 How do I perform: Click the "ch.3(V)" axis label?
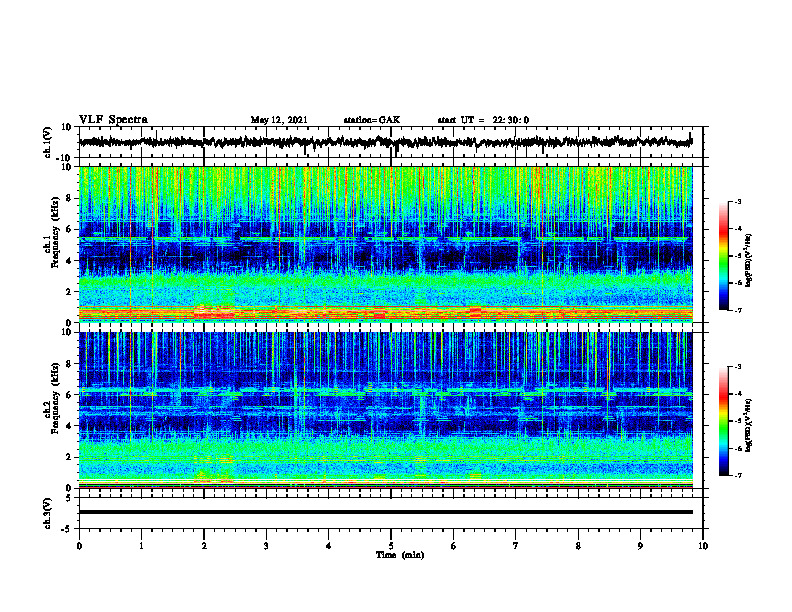click(48, 513)
